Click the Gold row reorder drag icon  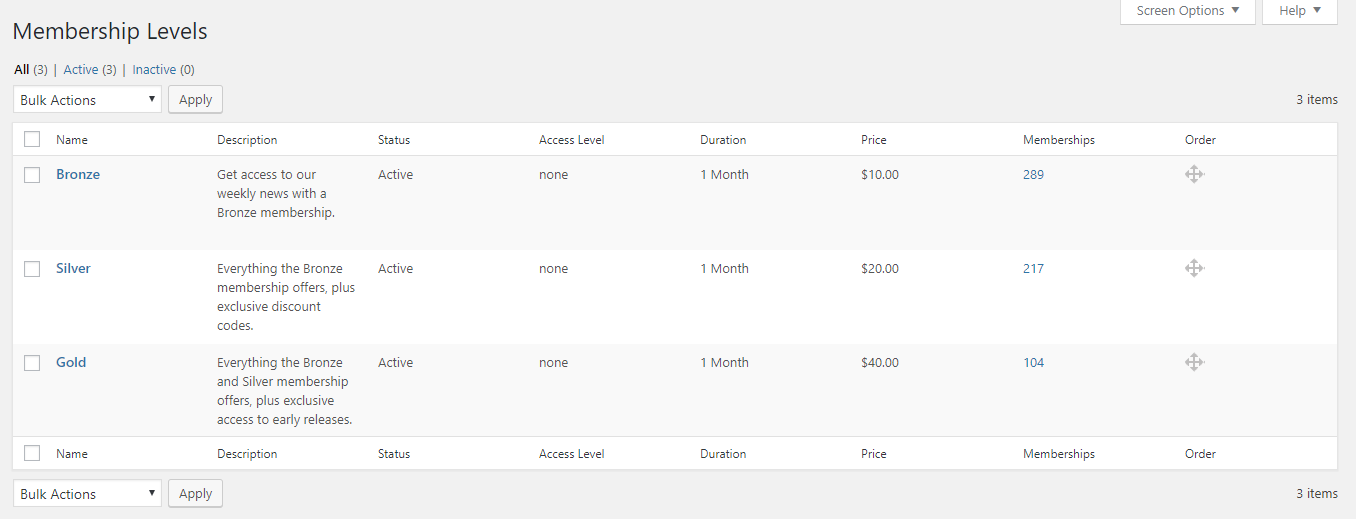tap(1193, 362)
